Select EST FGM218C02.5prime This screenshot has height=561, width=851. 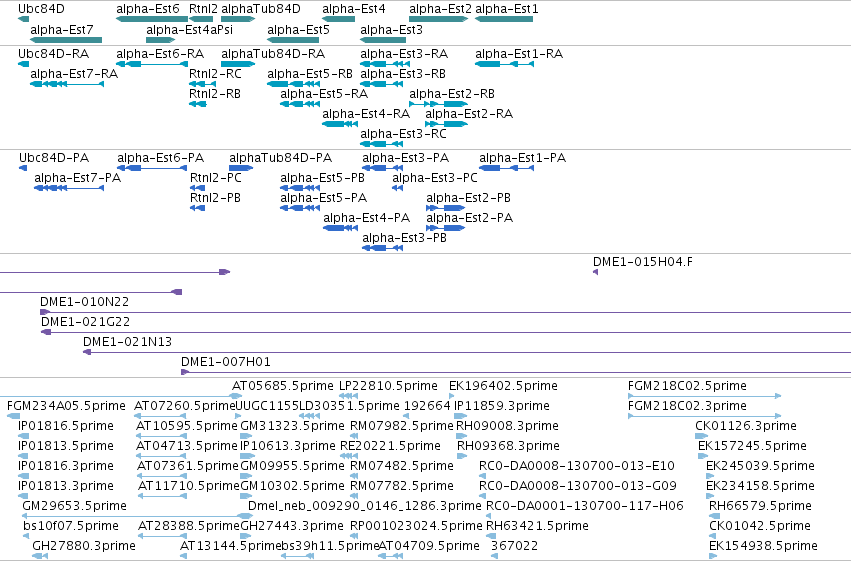point(704,396)
